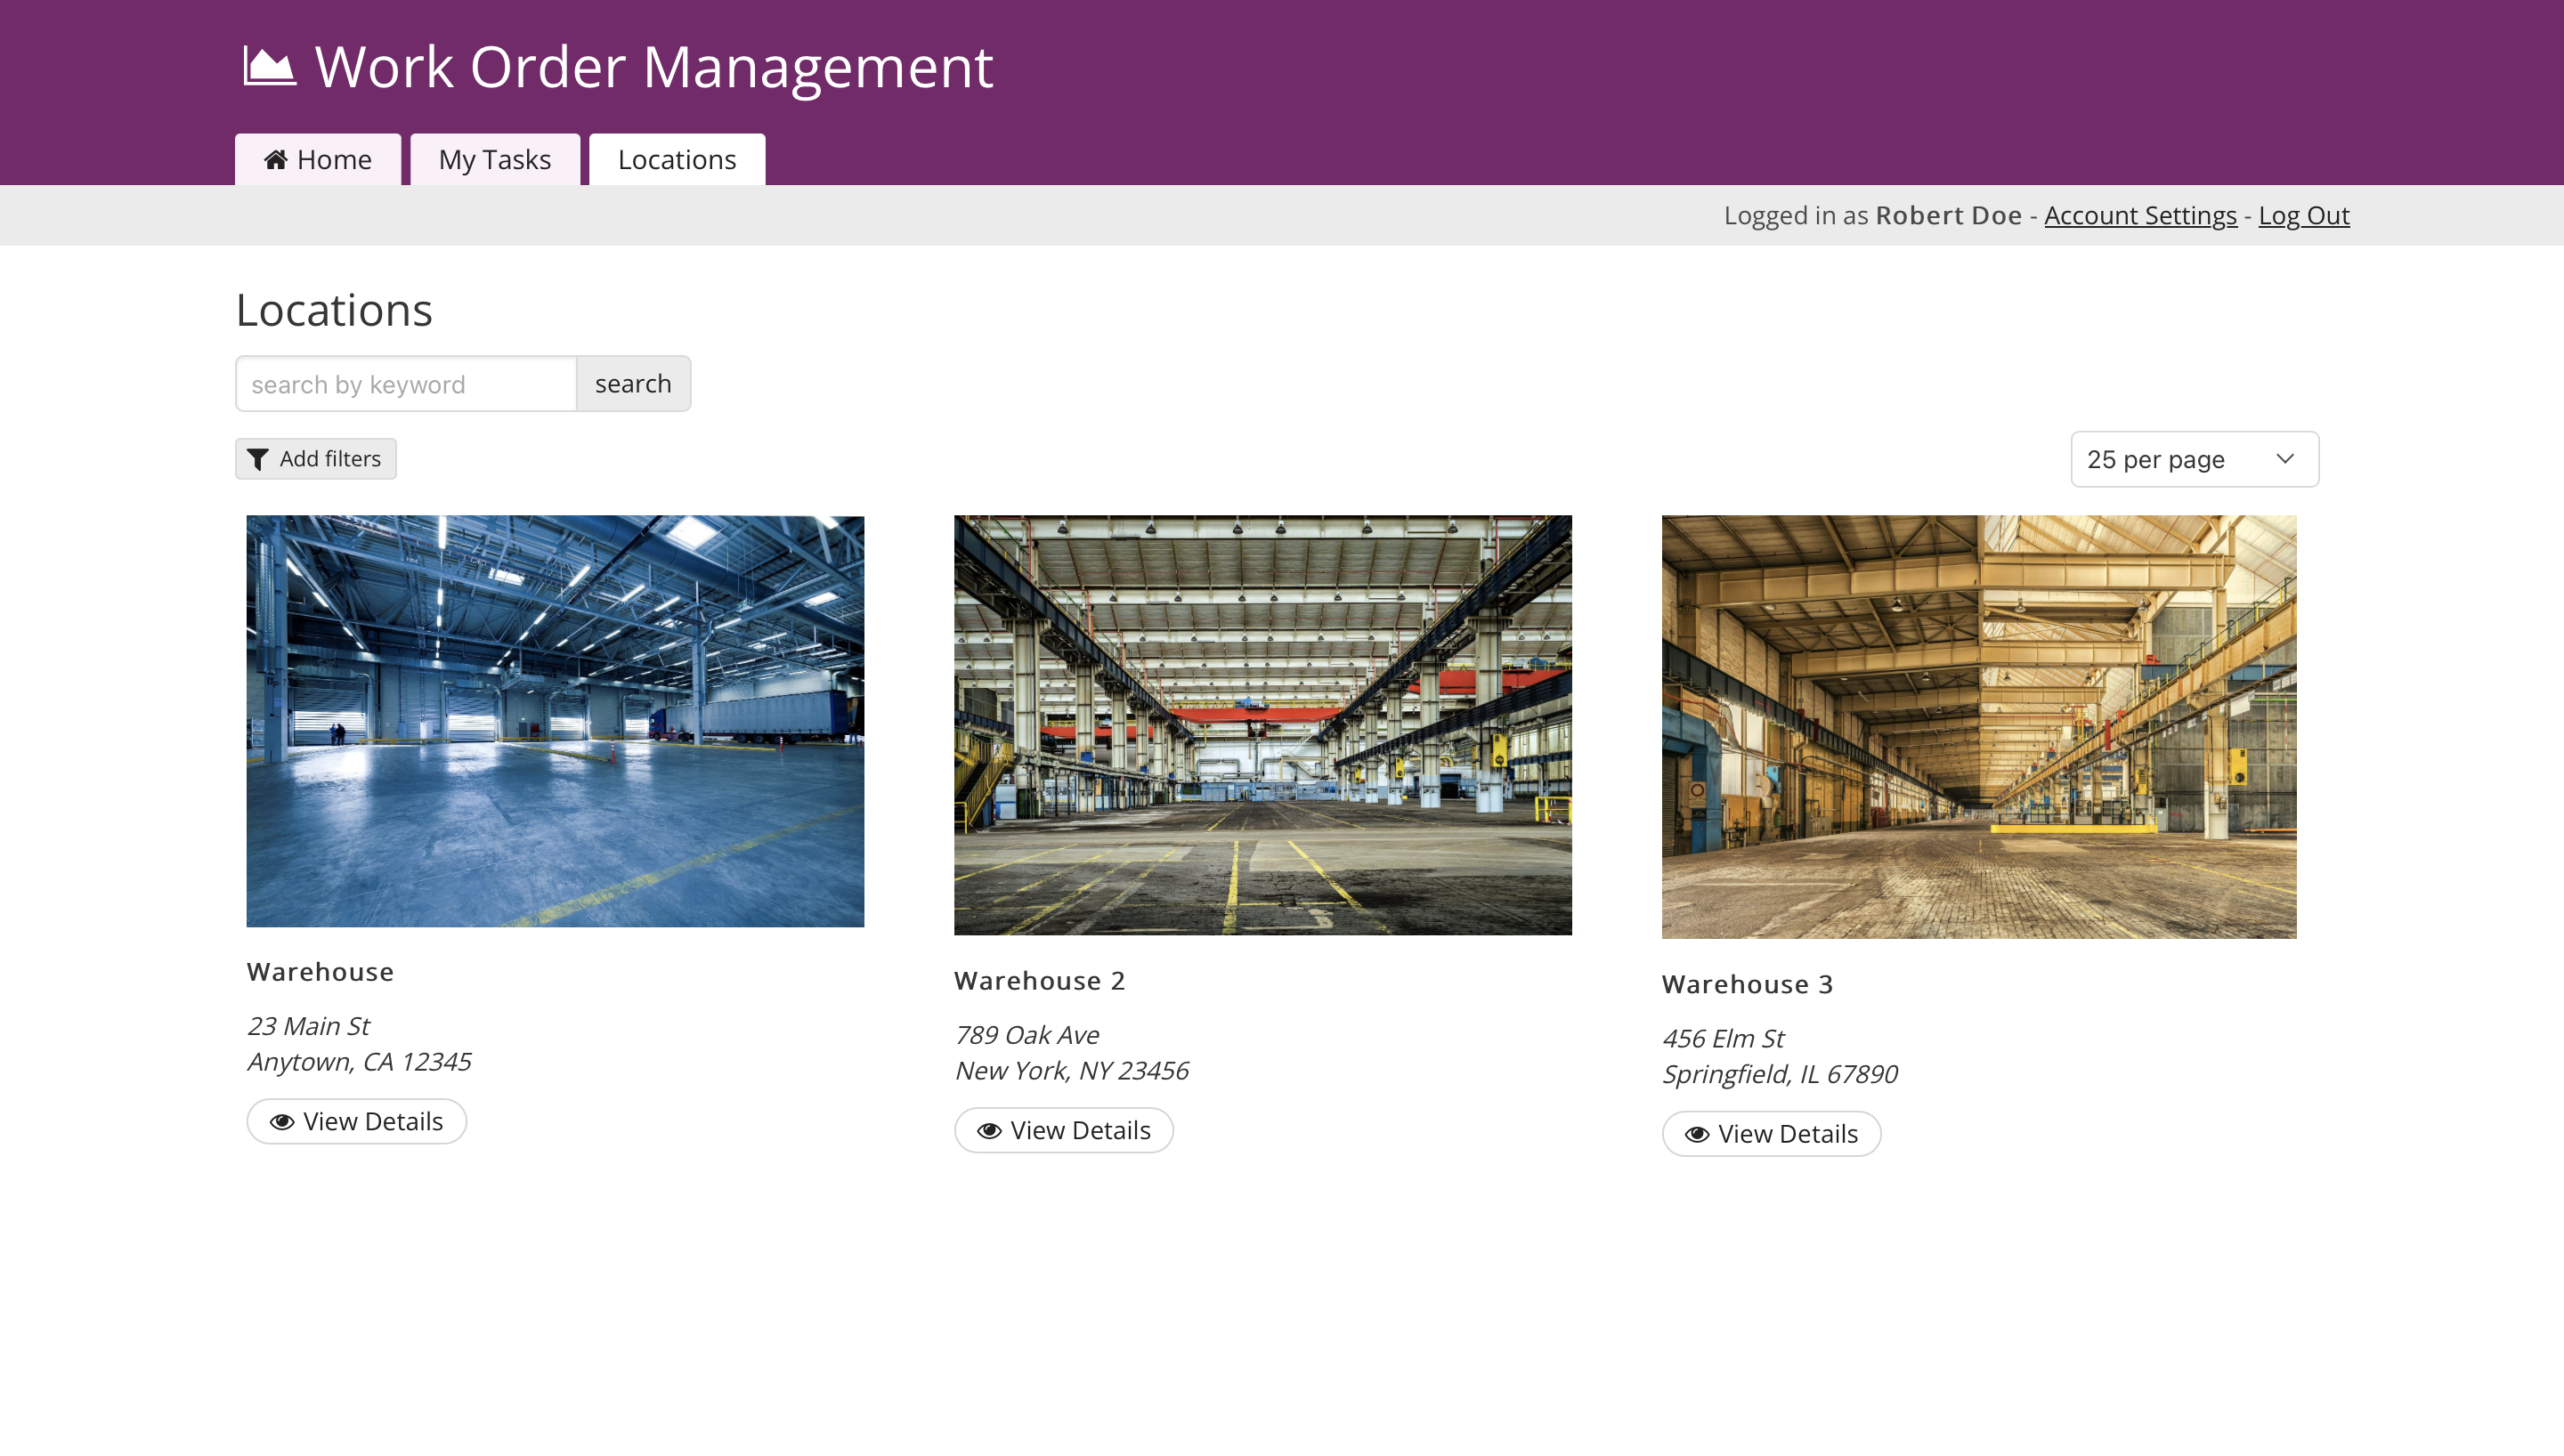Click the Log Out link
The width and height of the screenshot is (2564, 1456).
(x=2304, y=216)
